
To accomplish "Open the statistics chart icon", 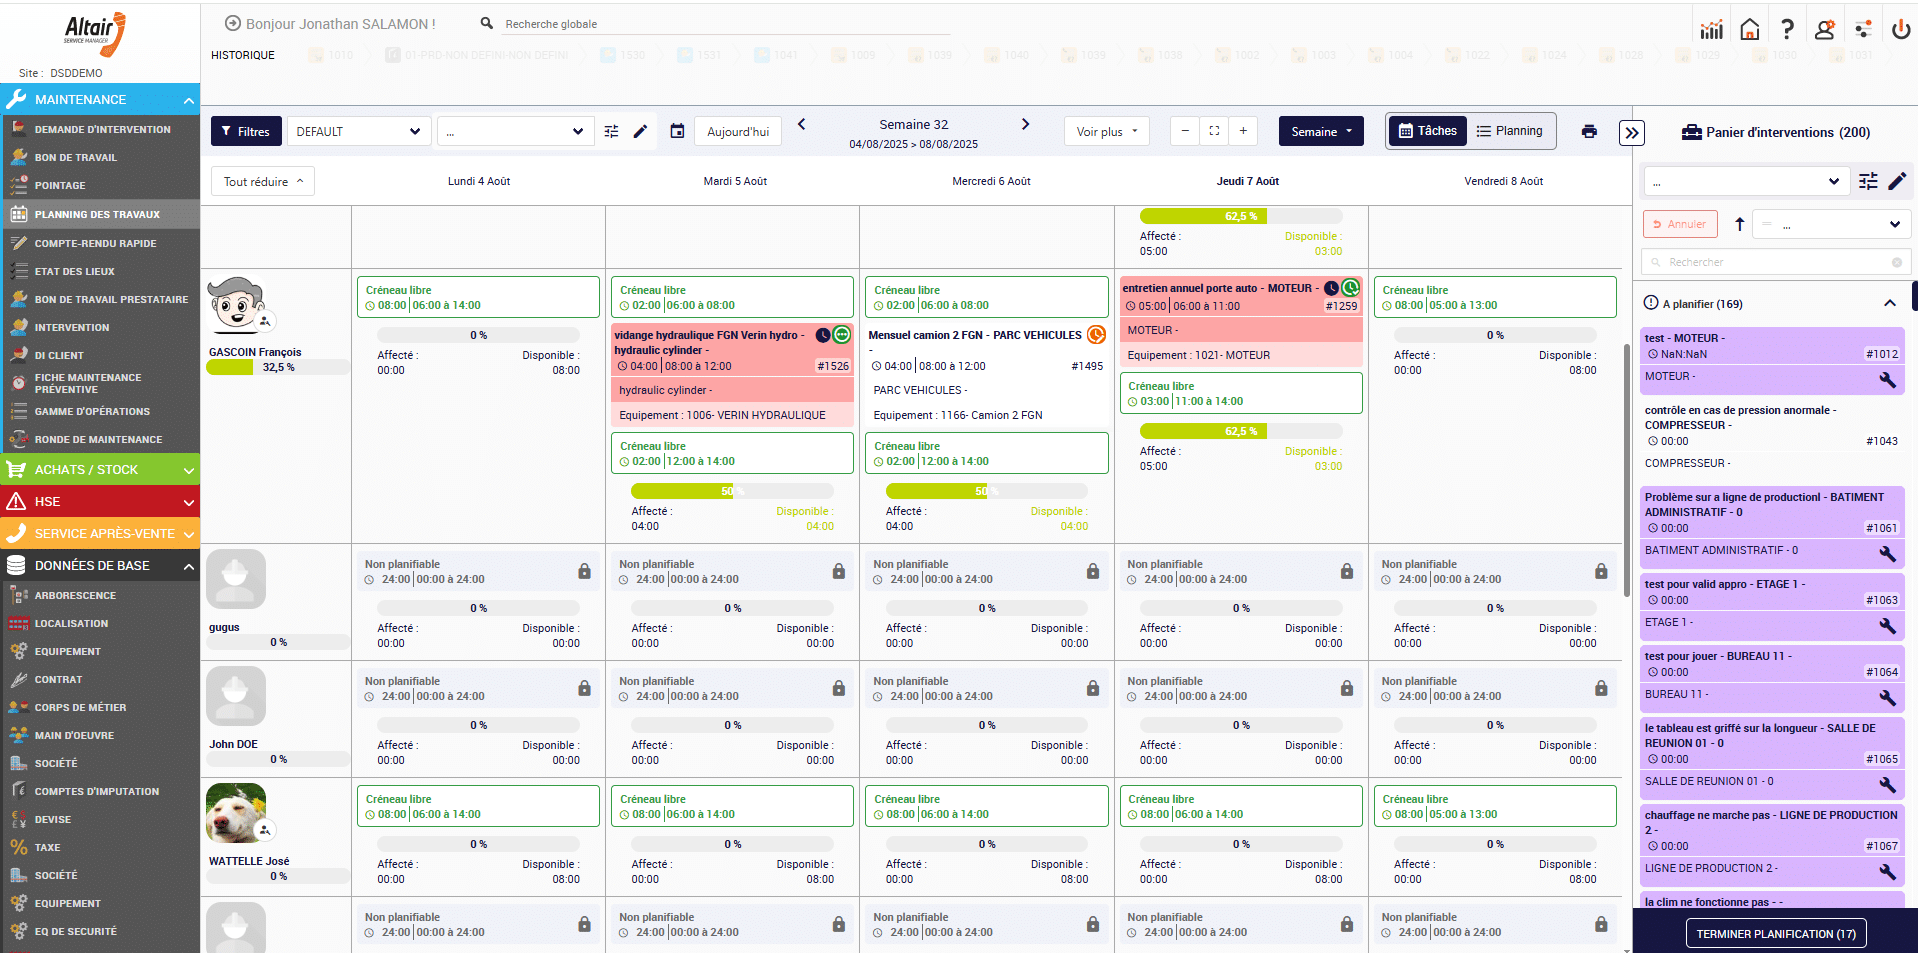I will click(x=1712, y=29).
